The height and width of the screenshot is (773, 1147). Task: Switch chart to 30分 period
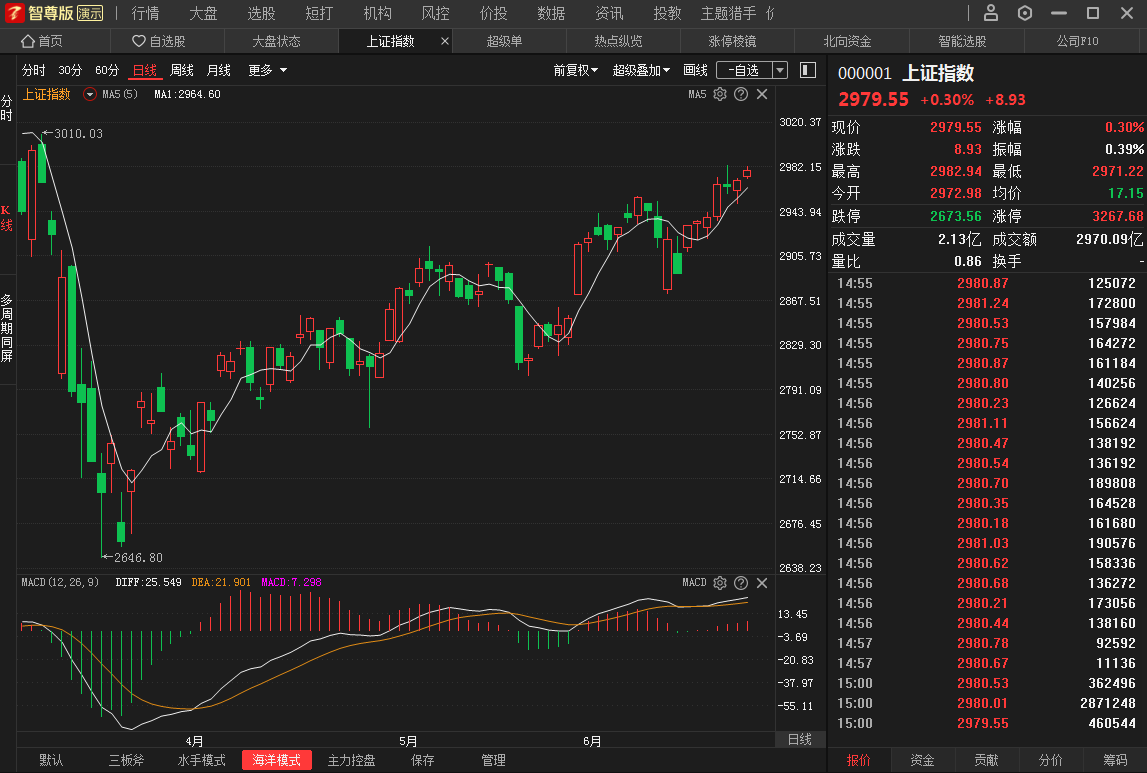[70, 70]
